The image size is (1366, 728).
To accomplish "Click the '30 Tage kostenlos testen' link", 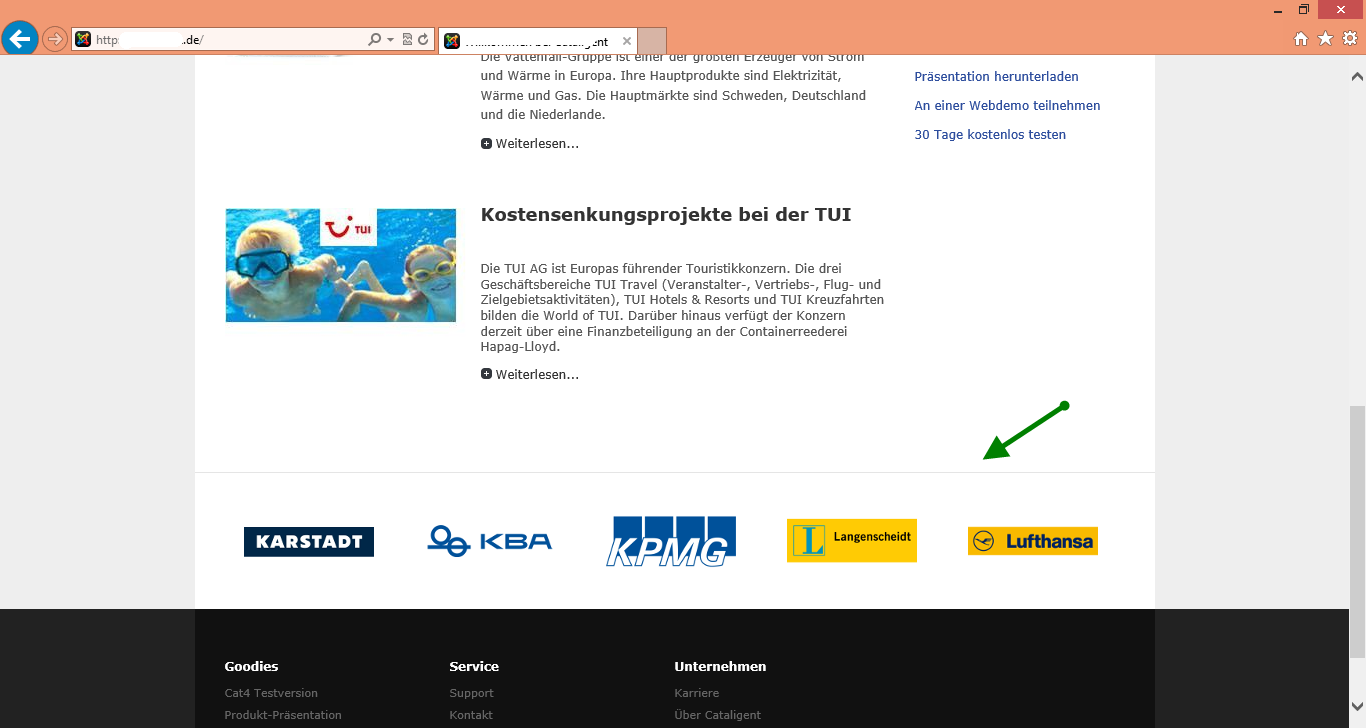I will (x=990, y=135).
